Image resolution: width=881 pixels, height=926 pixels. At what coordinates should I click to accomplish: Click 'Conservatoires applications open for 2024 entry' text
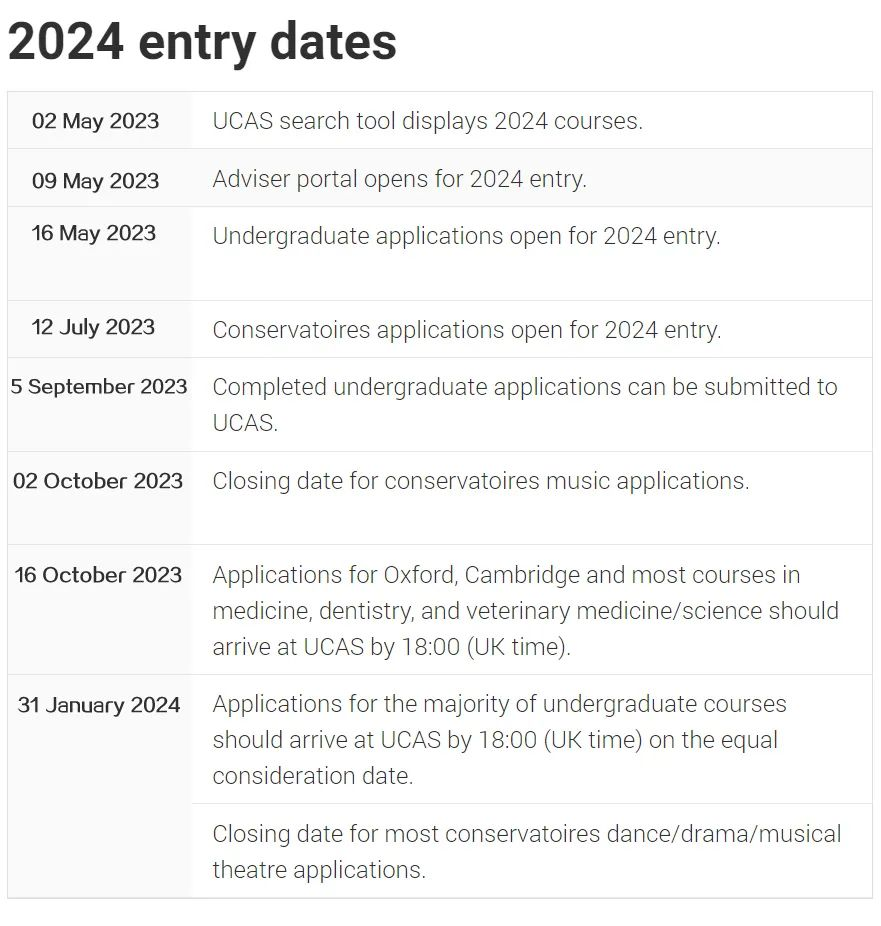(466, 330)
